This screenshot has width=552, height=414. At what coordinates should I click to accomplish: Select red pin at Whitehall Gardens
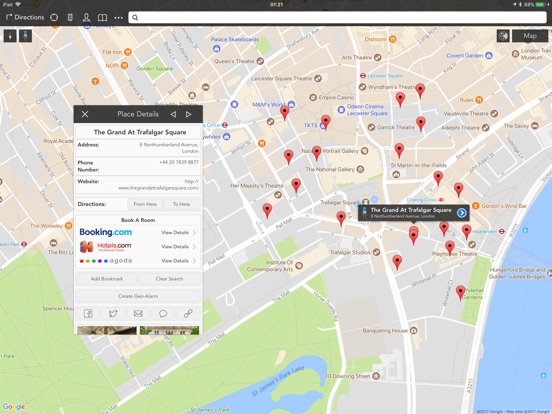[460, 292]
